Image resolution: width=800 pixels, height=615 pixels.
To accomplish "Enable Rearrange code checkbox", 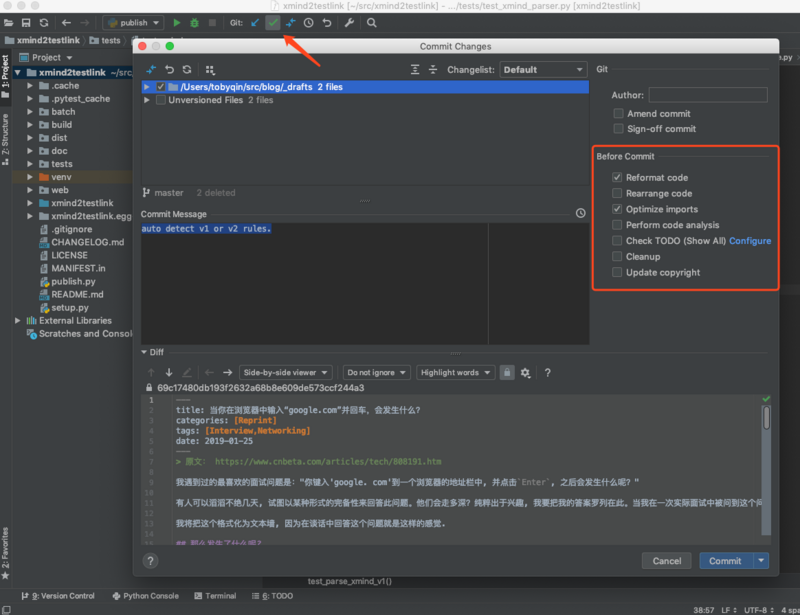I will (x=617, y=193).
